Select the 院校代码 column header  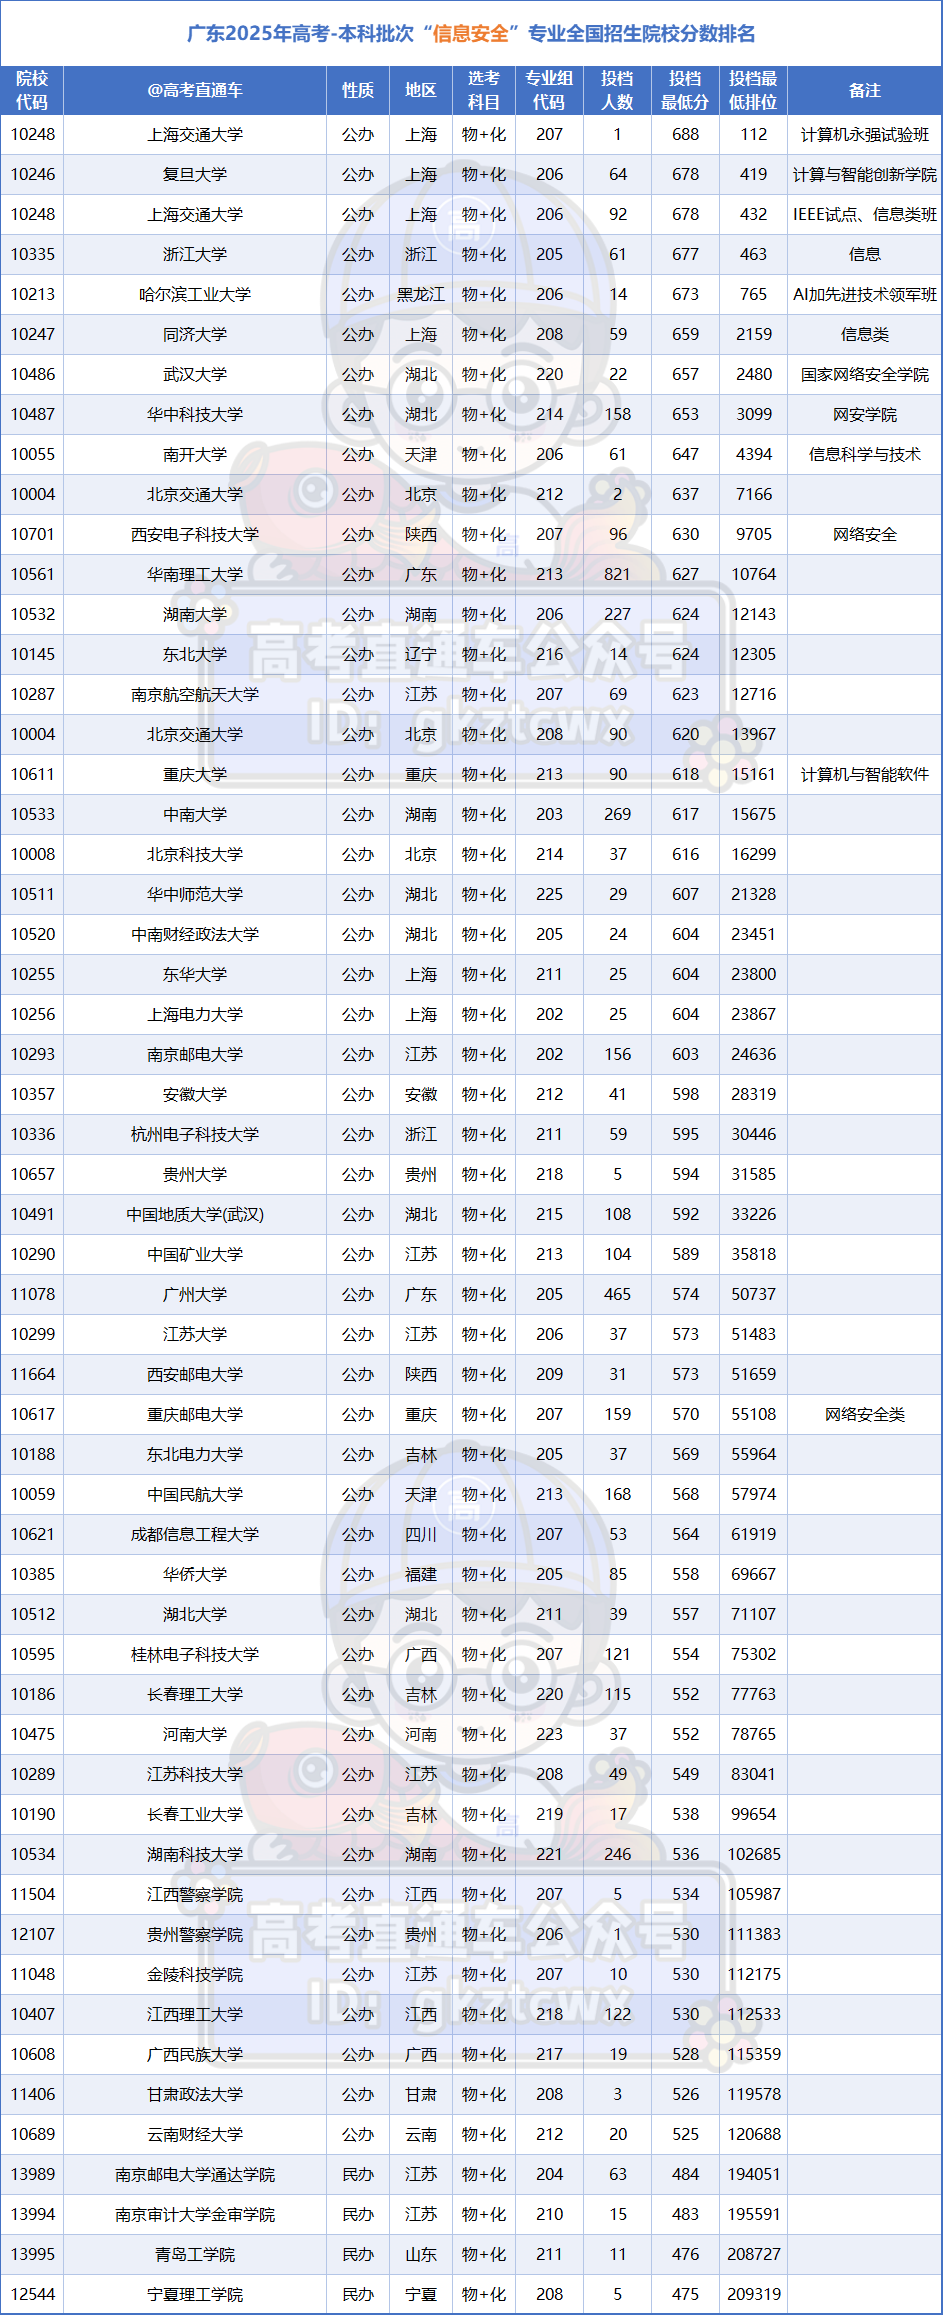point(32,90)
